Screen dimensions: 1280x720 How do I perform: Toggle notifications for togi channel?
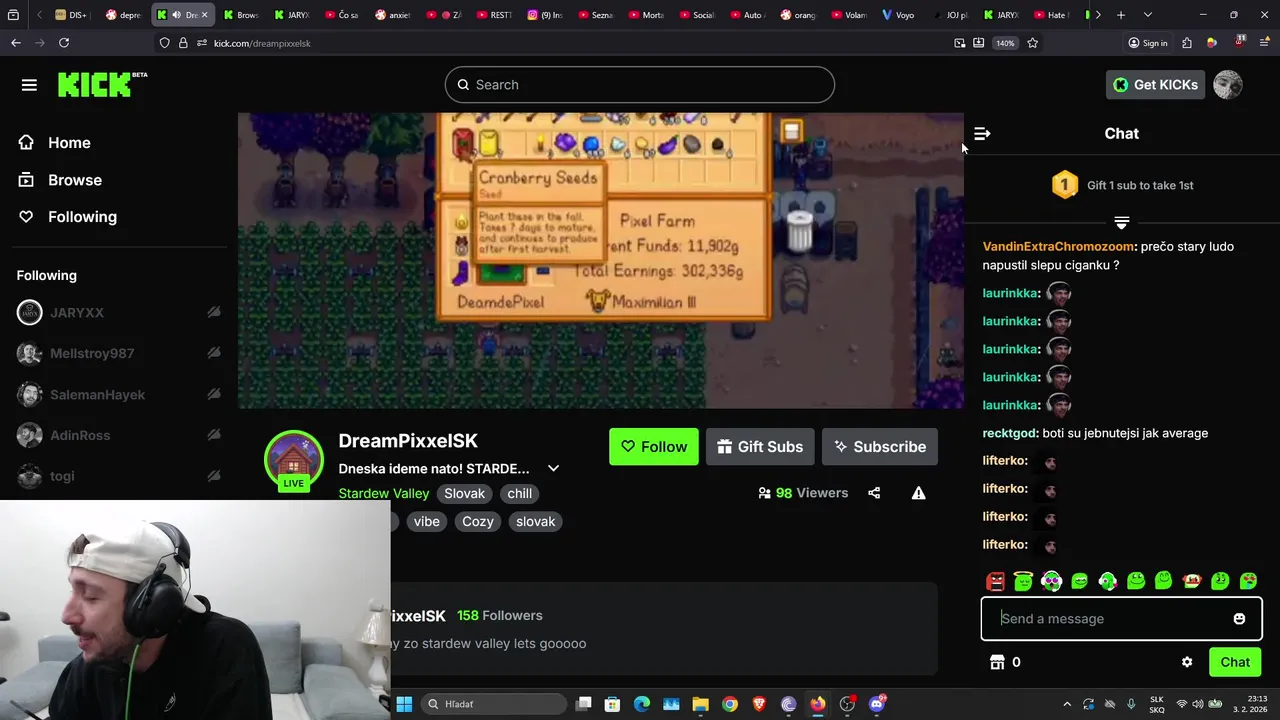214,476
